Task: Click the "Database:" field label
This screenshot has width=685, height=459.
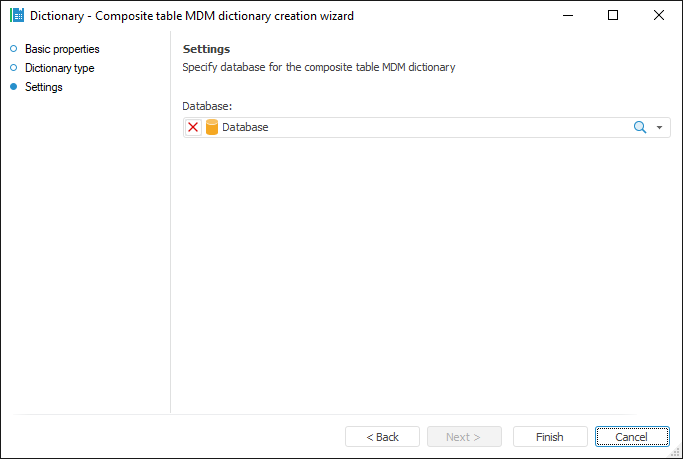Action: tap(208, 106)
